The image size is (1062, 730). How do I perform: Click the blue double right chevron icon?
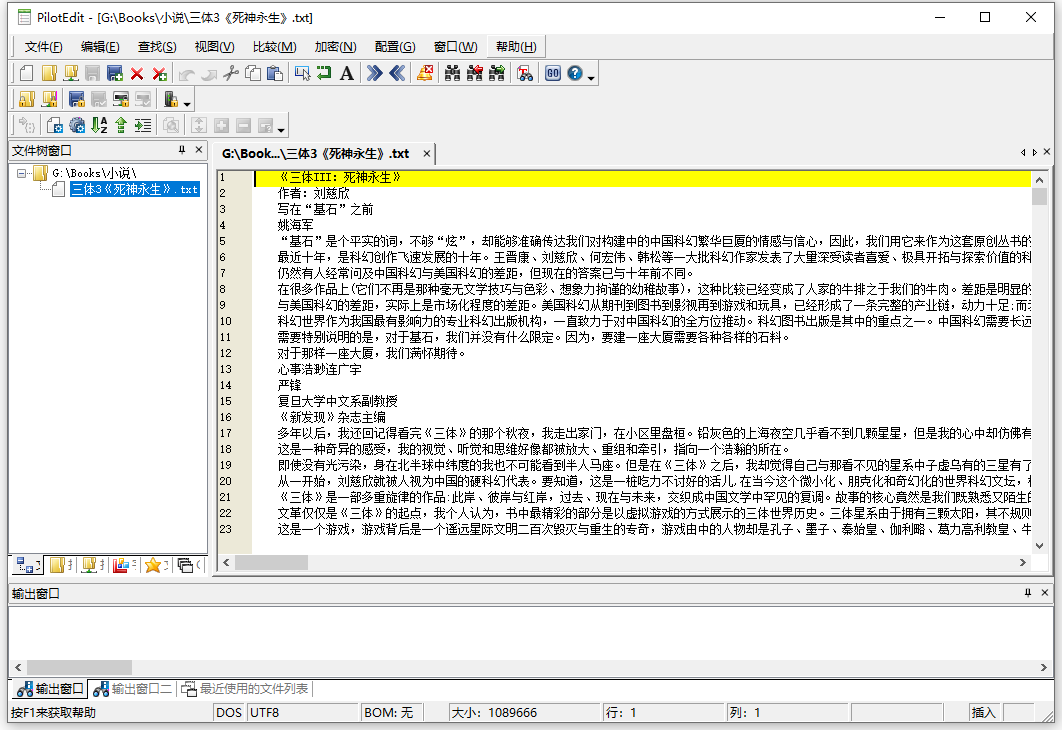pyautogui.click(x=374, y=73)
